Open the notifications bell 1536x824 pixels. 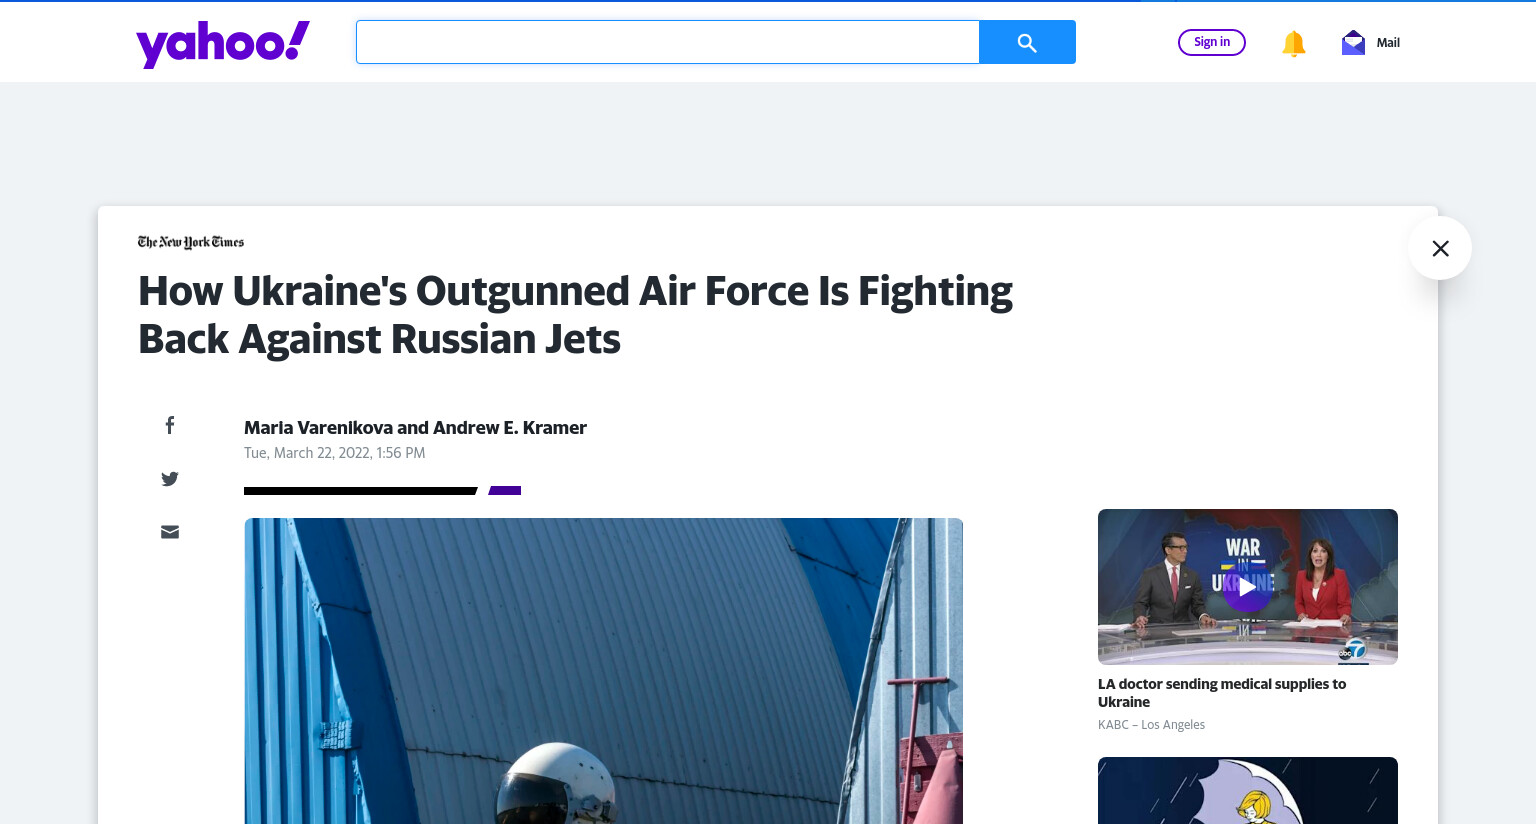(1294, 43)
